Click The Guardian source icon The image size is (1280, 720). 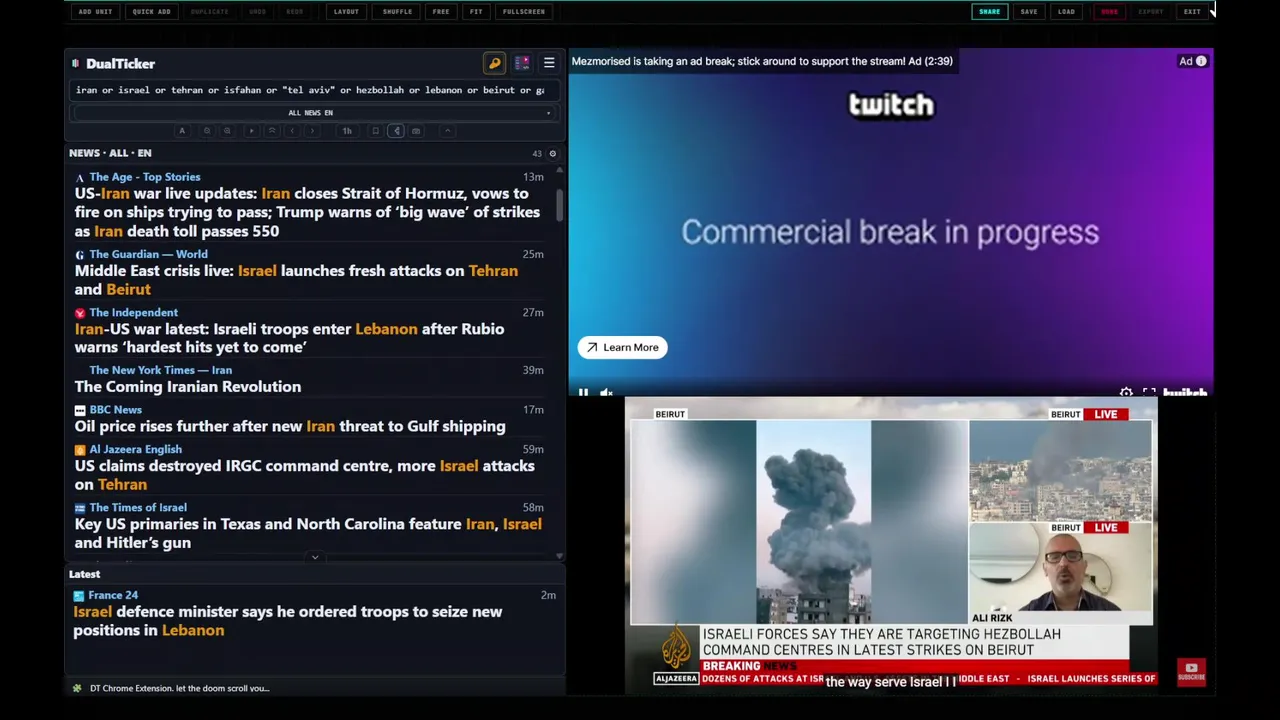coord(80,254)
